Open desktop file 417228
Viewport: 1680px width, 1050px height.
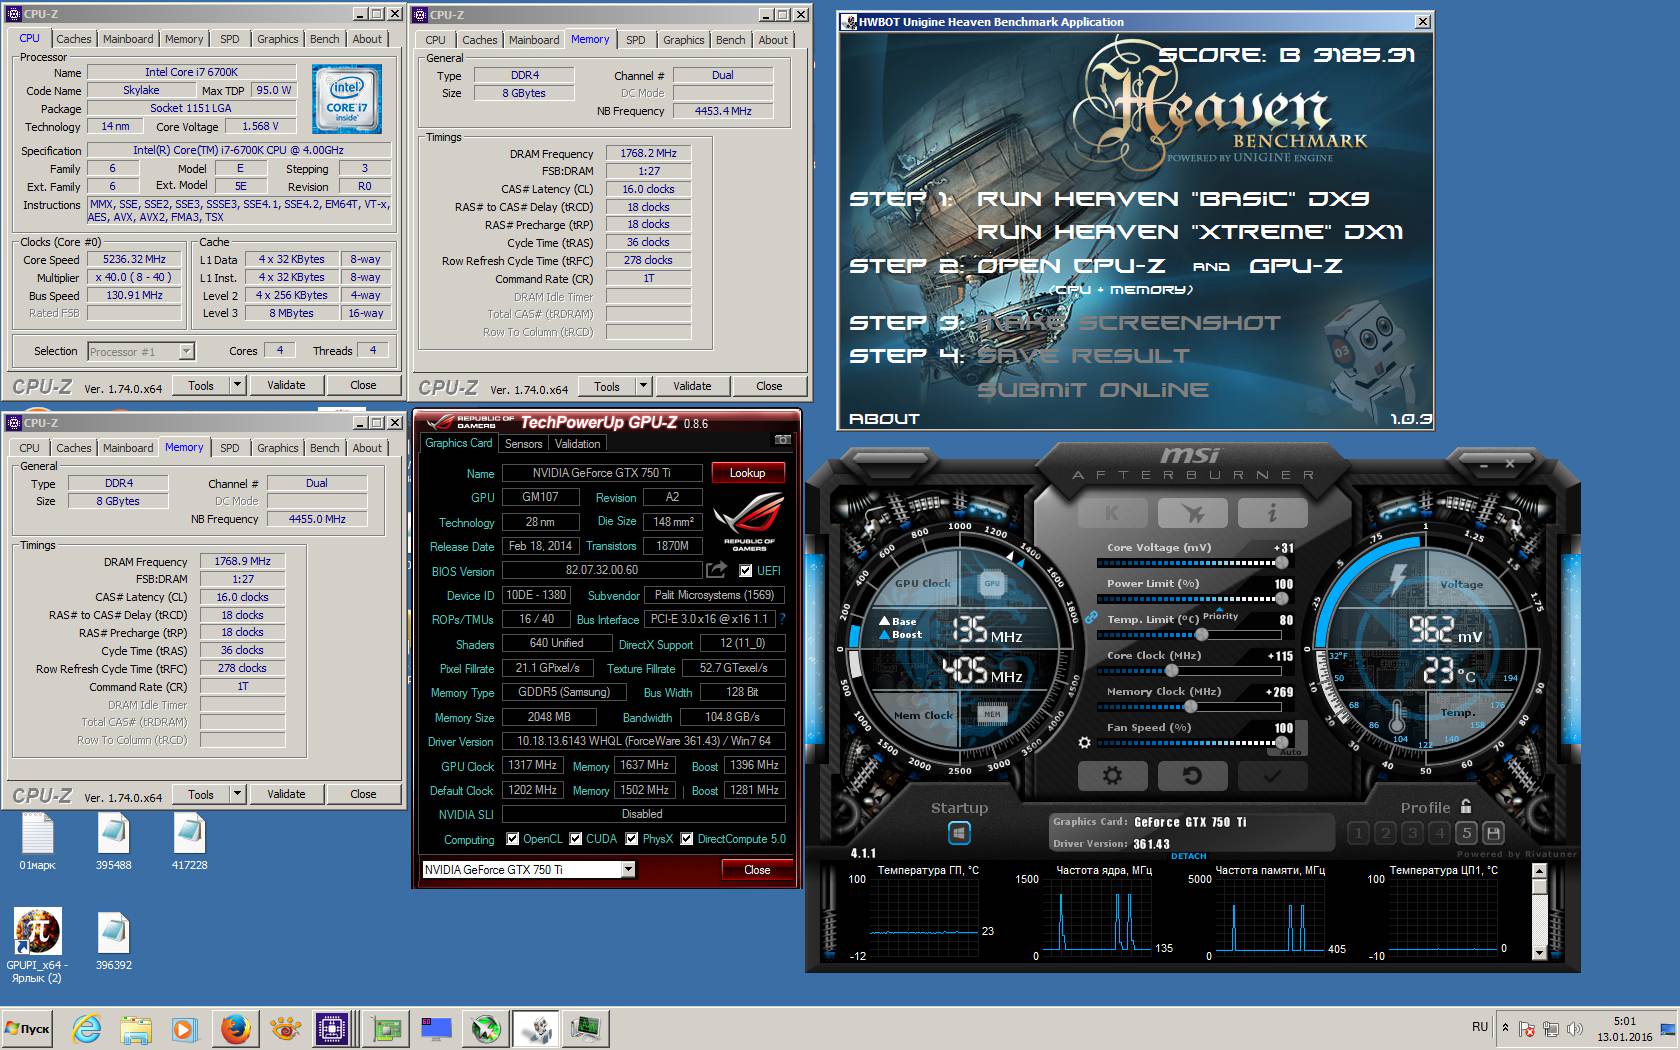tap(189, 842)
